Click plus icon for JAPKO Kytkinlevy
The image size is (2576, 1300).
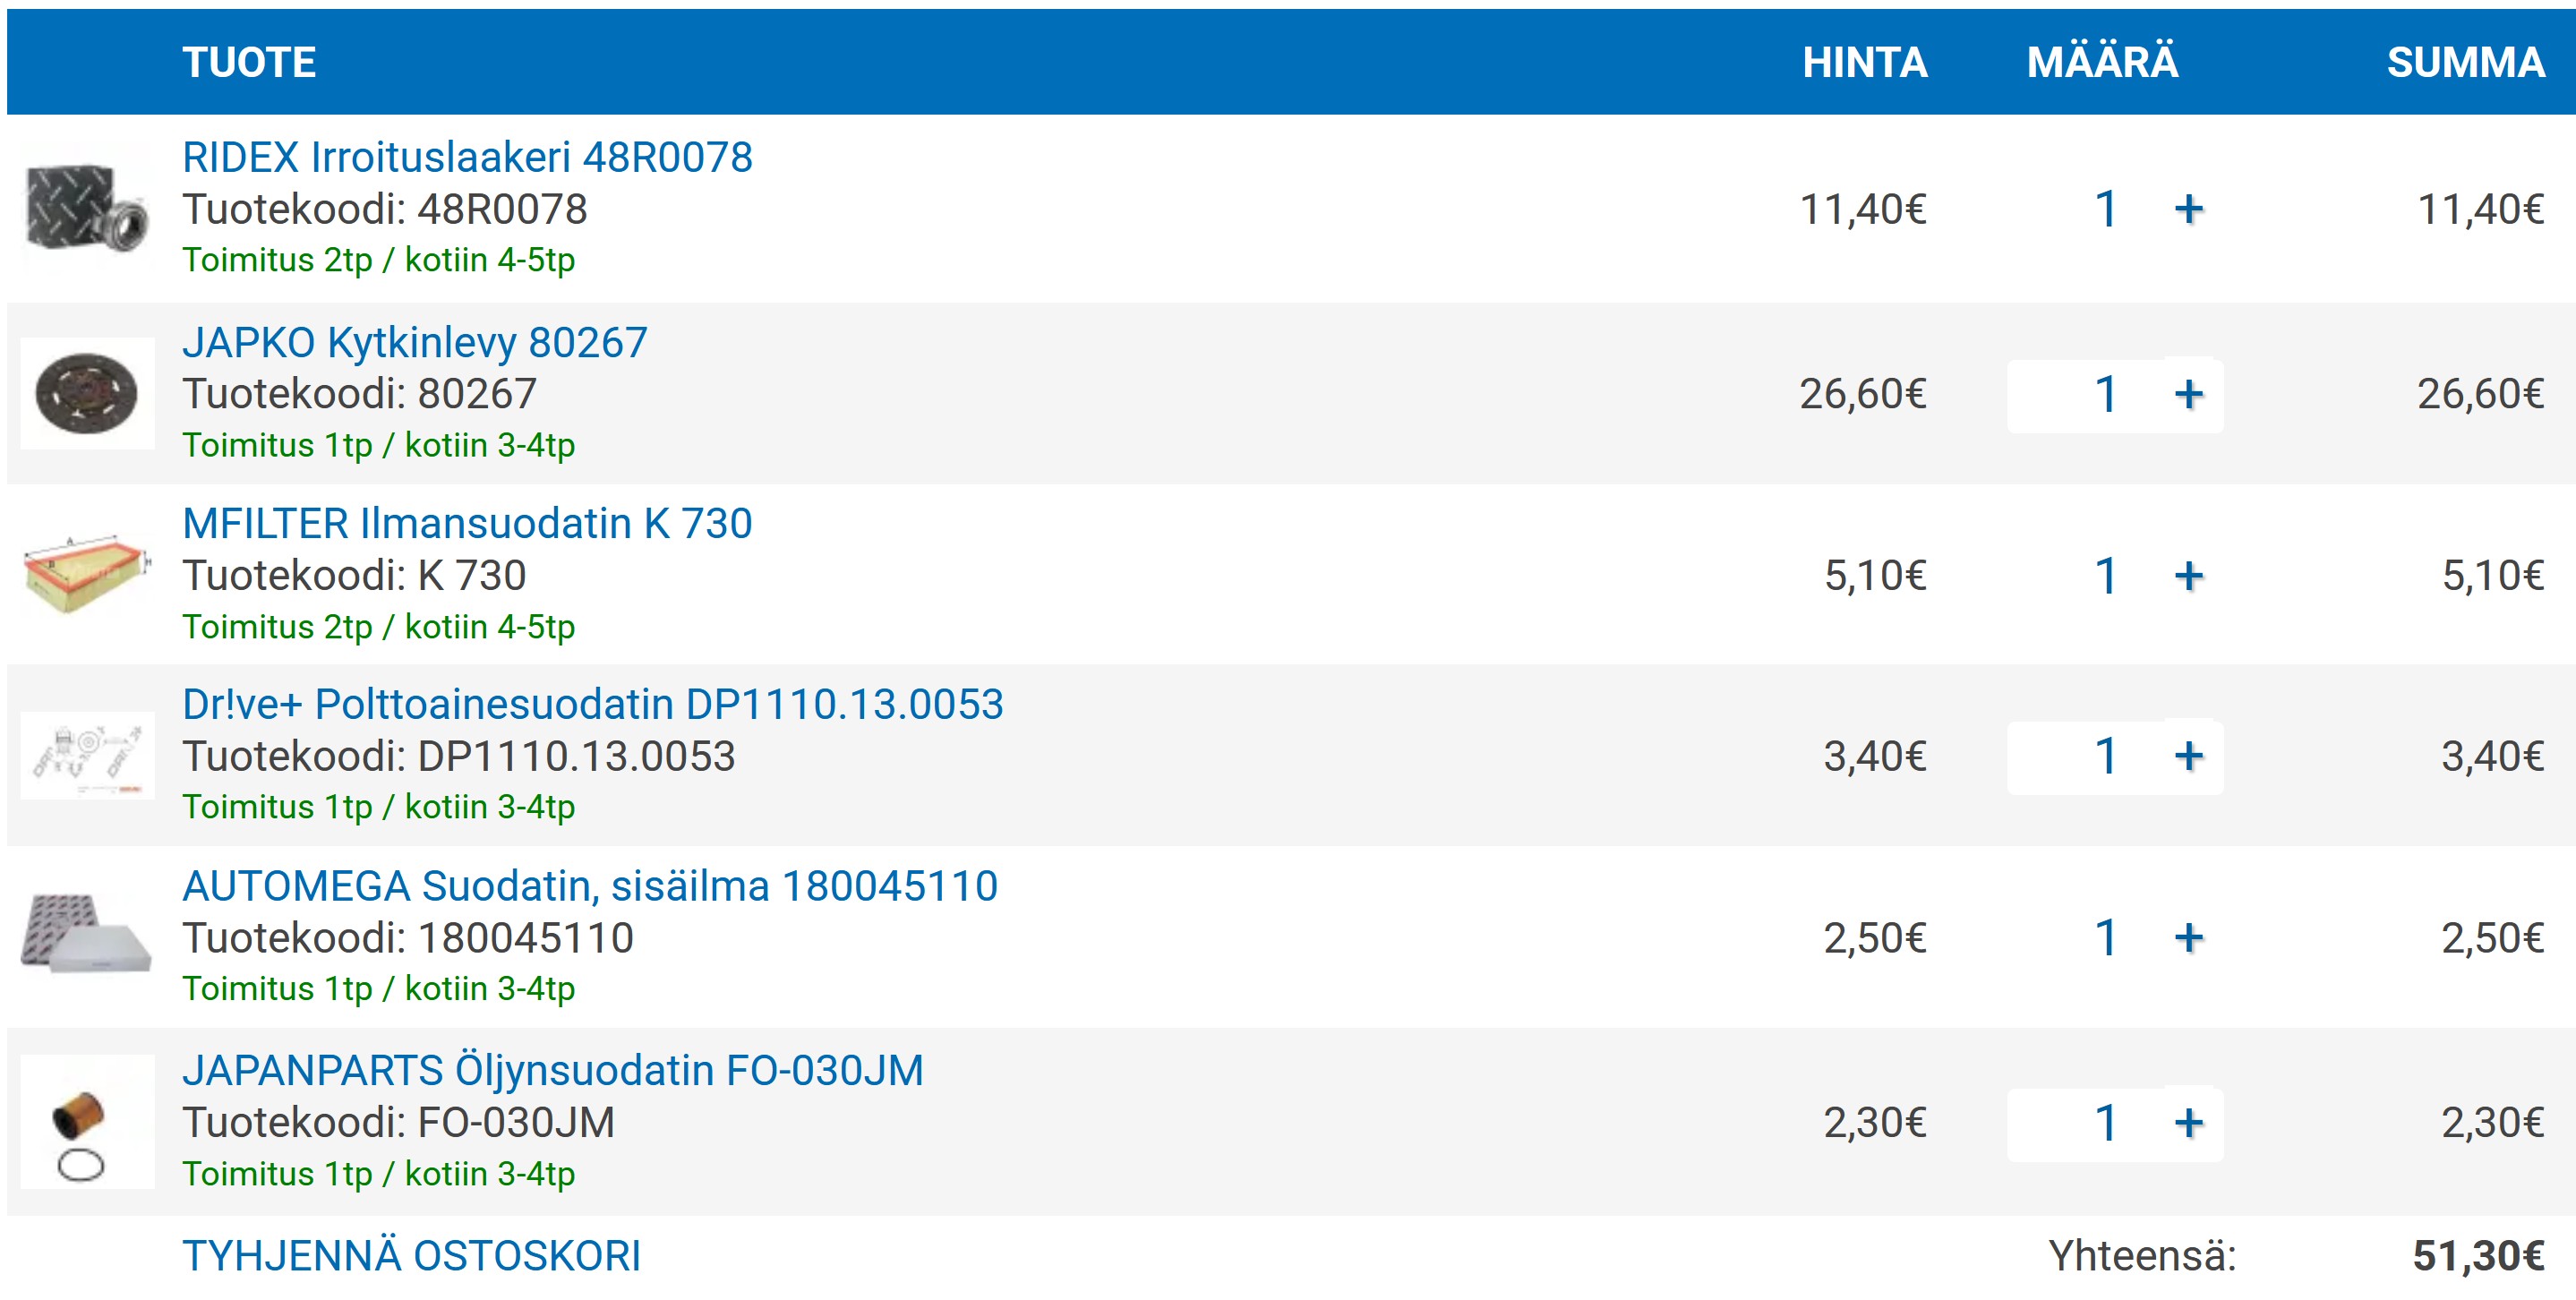point(2188,394)
